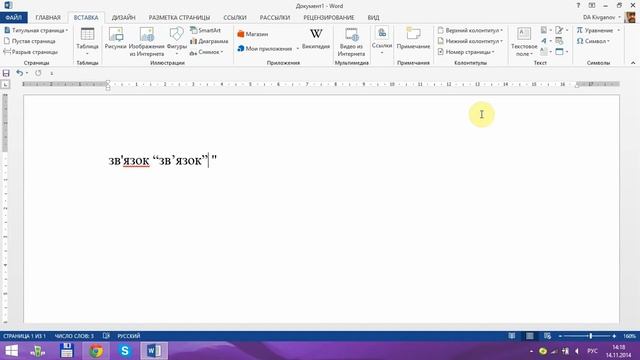
Task: Insert a Разрыв страницы page break
Action: coord(31,52)
